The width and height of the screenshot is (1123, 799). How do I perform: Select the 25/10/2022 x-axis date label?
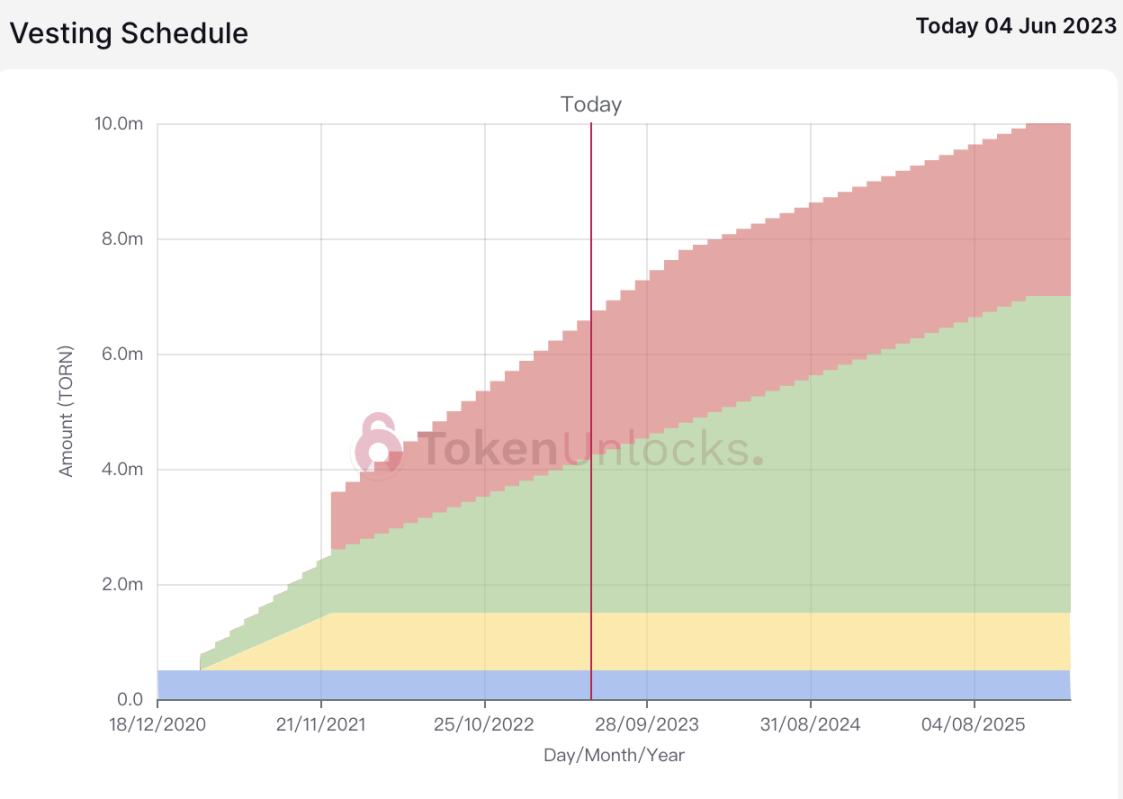484,725
